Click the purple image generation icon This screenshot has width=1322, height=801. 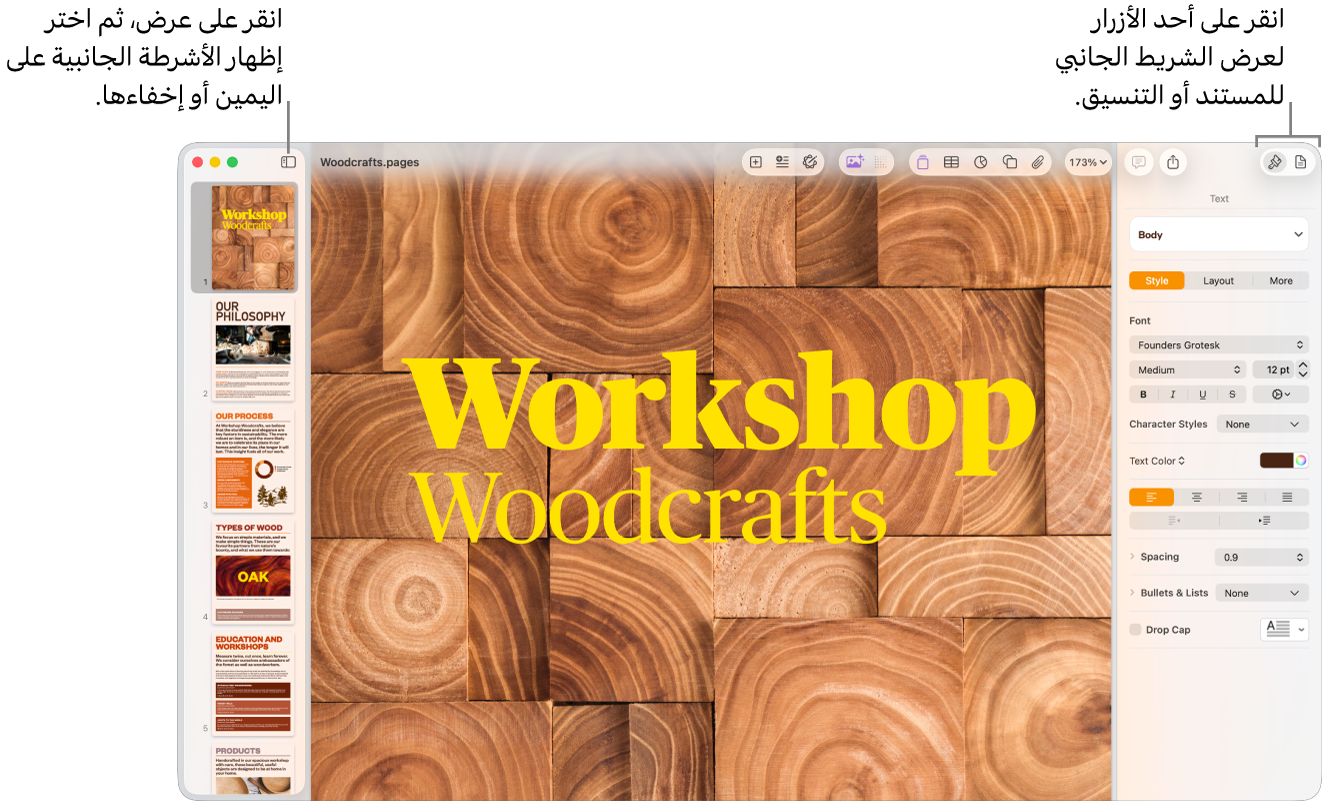(854, 162)
